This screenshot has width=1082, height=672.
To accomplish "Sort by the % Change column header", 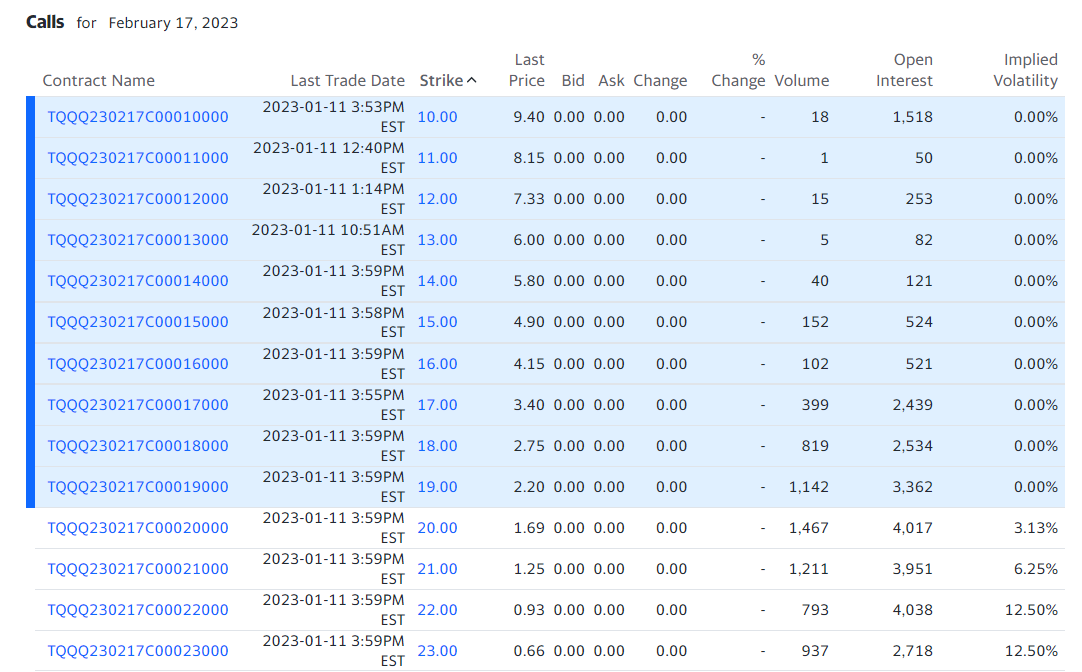I will coord(738,70).
